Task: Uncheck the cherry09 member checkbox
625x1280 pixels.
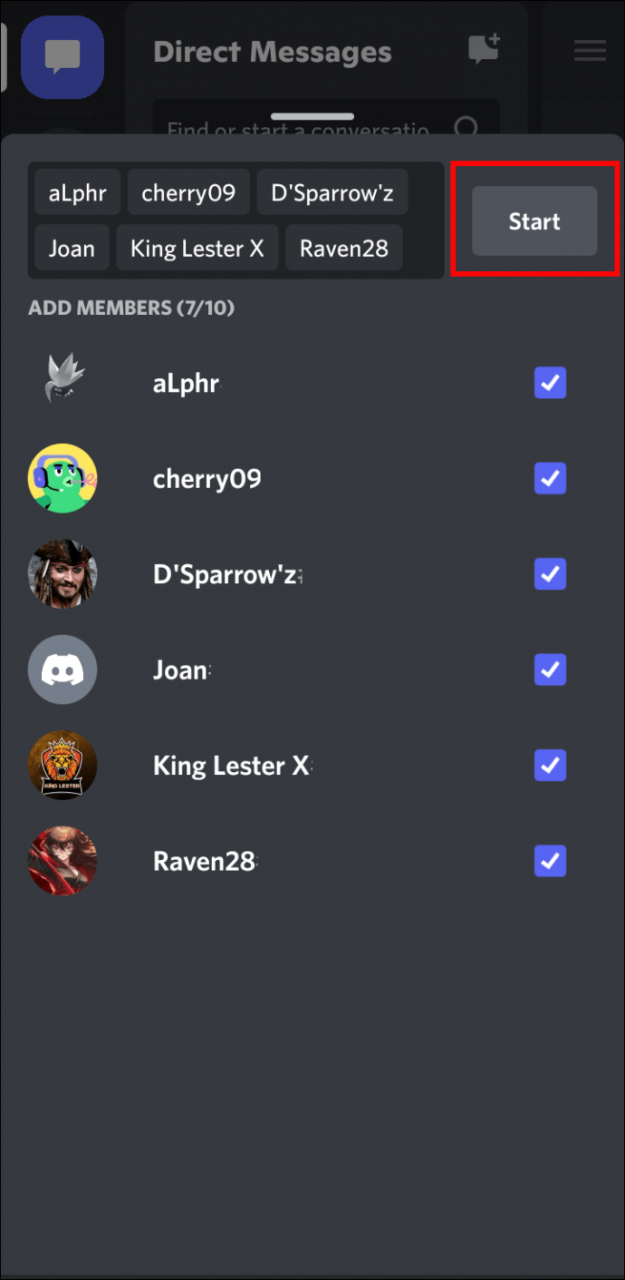Action: (550, 479)
